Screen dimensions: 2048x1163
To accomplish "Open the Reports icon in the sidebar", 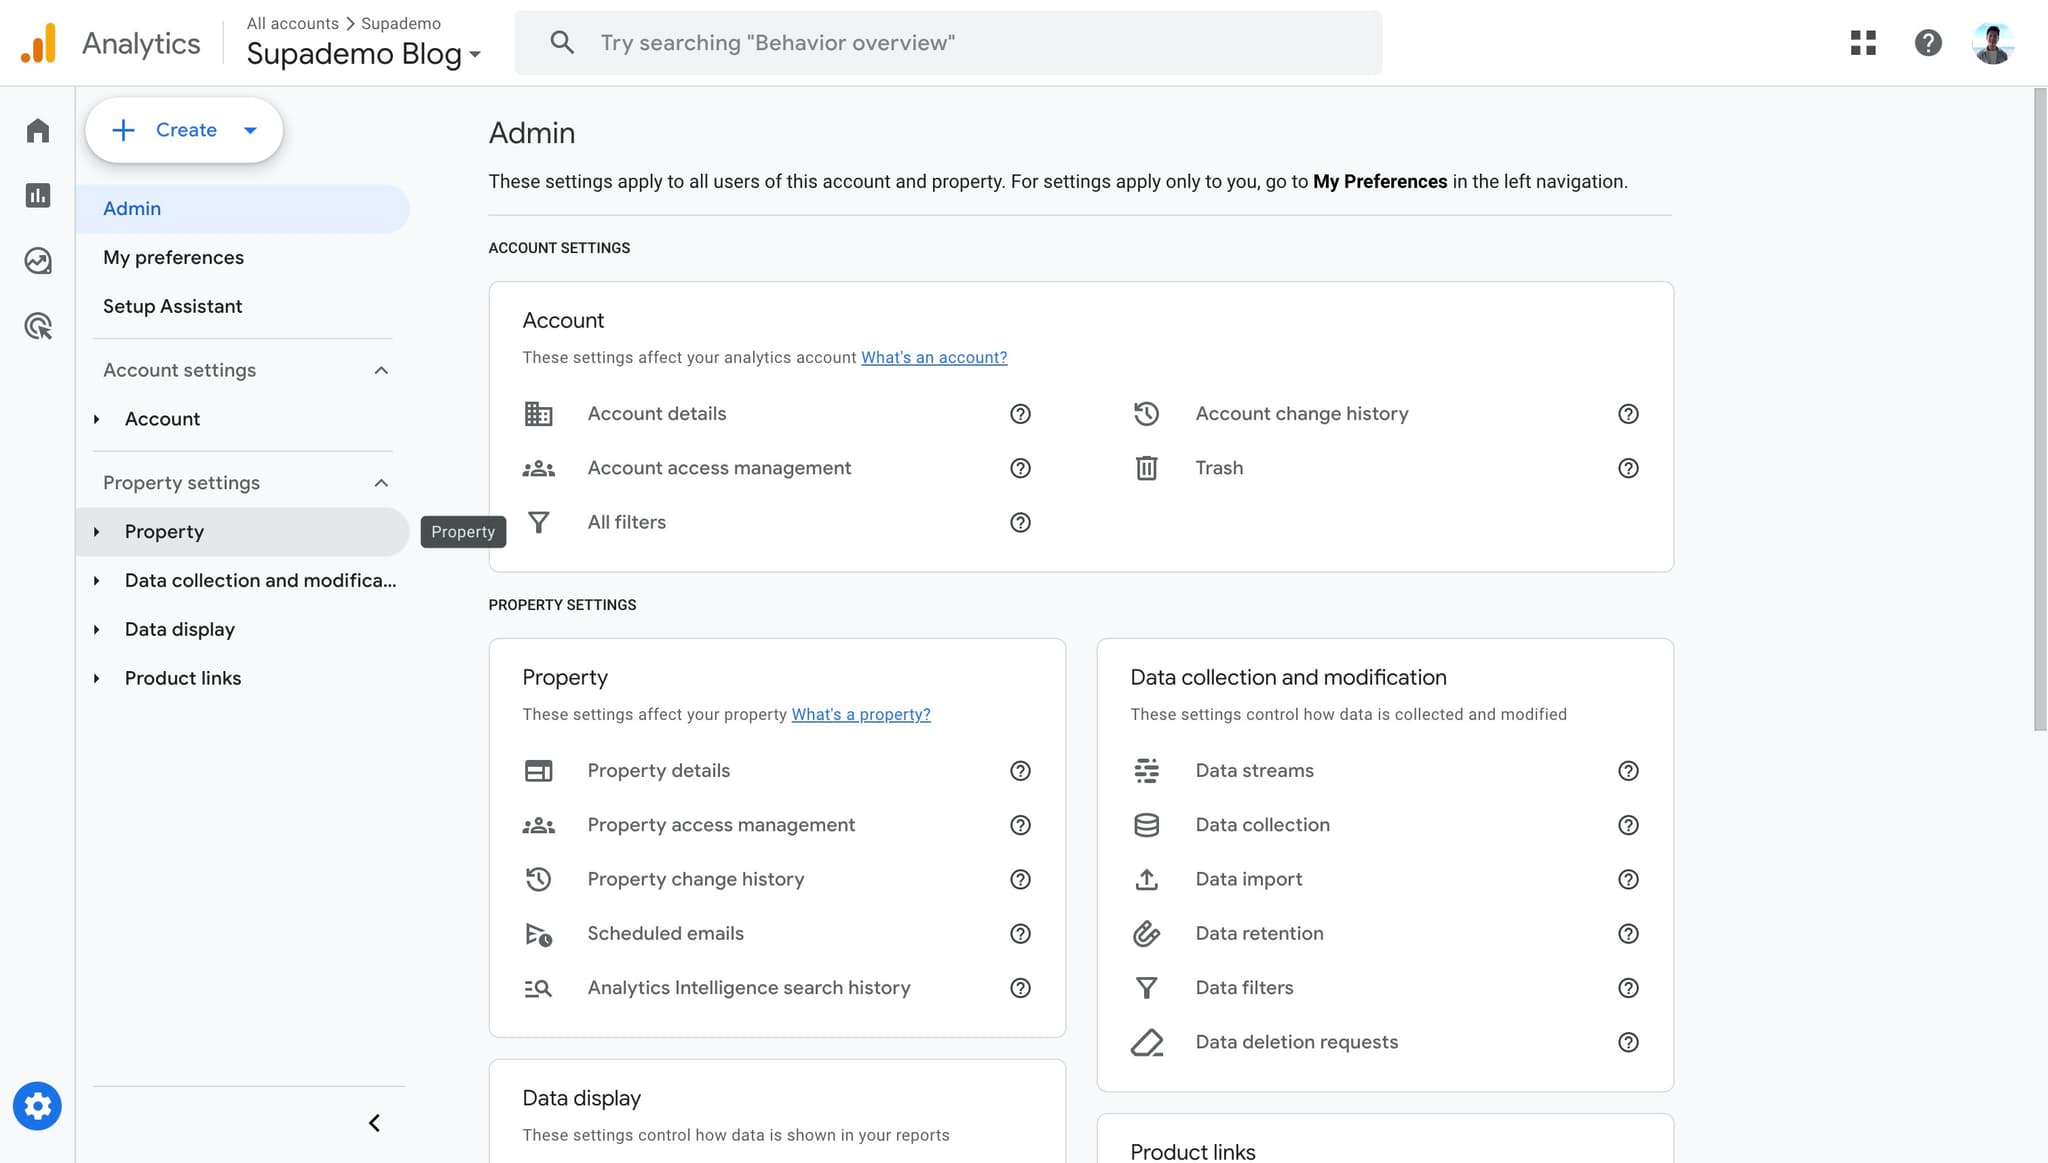I will [x=37, y=196].
